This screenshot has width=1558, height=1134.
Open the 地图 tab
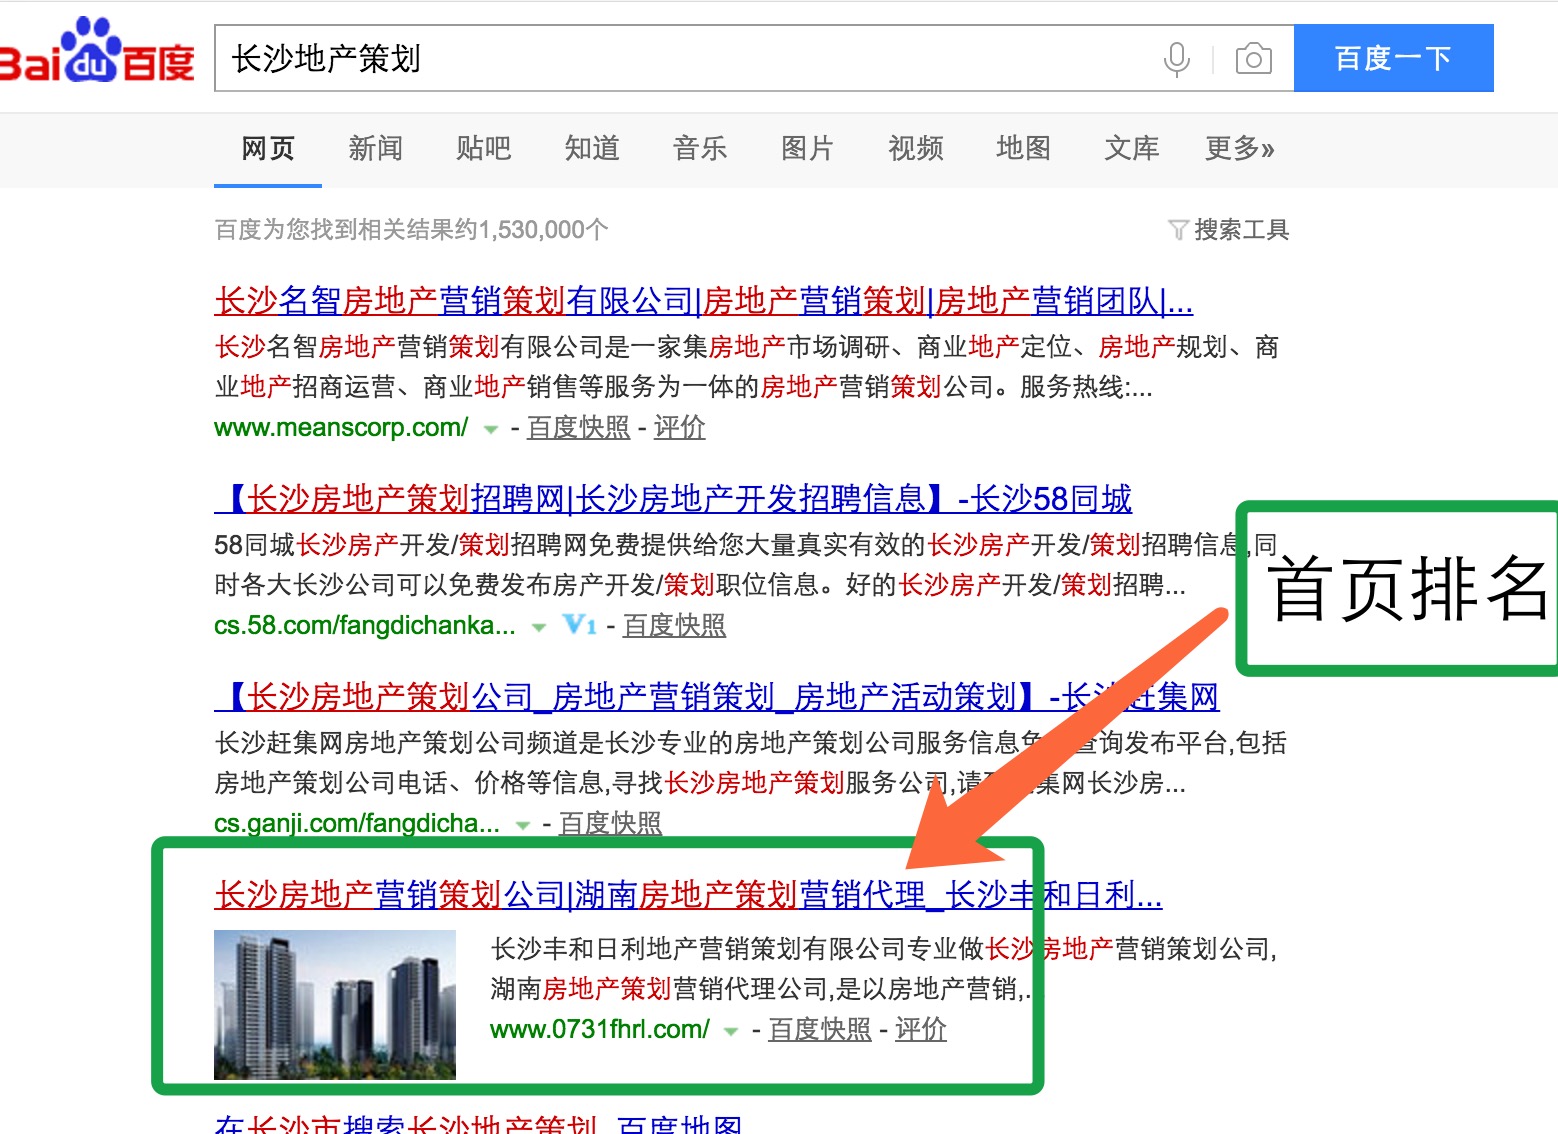pyautogui.click(x=1024, y=149)
